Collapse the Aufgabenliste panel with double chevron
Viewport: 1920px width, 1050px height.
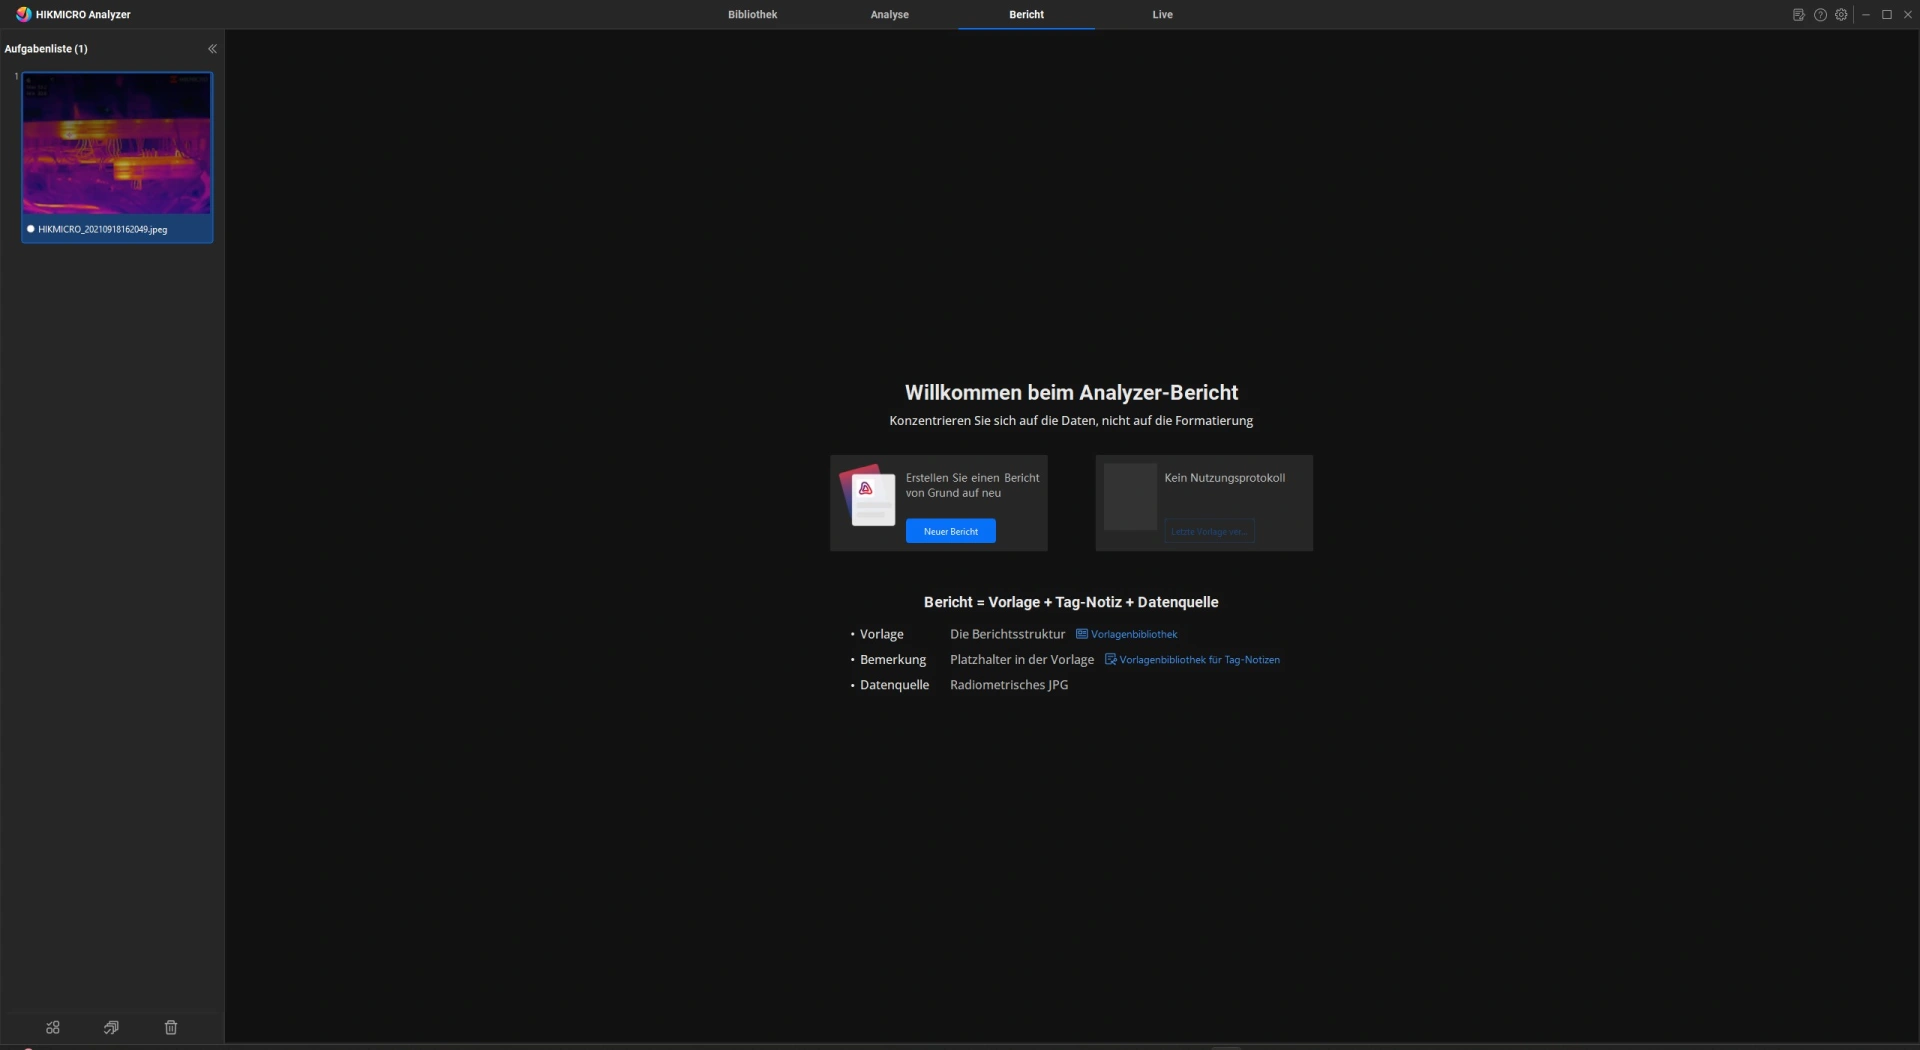pyautogui.click(x=212, y=49)
